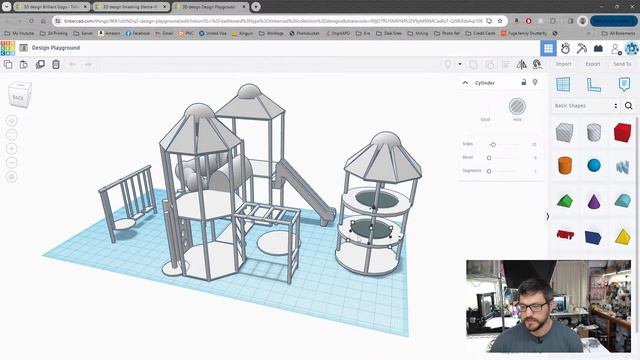Click the Tinkercad logo
Image resolution: width=640 pixels, height=360 pixels.
click(x=8, y=48)
